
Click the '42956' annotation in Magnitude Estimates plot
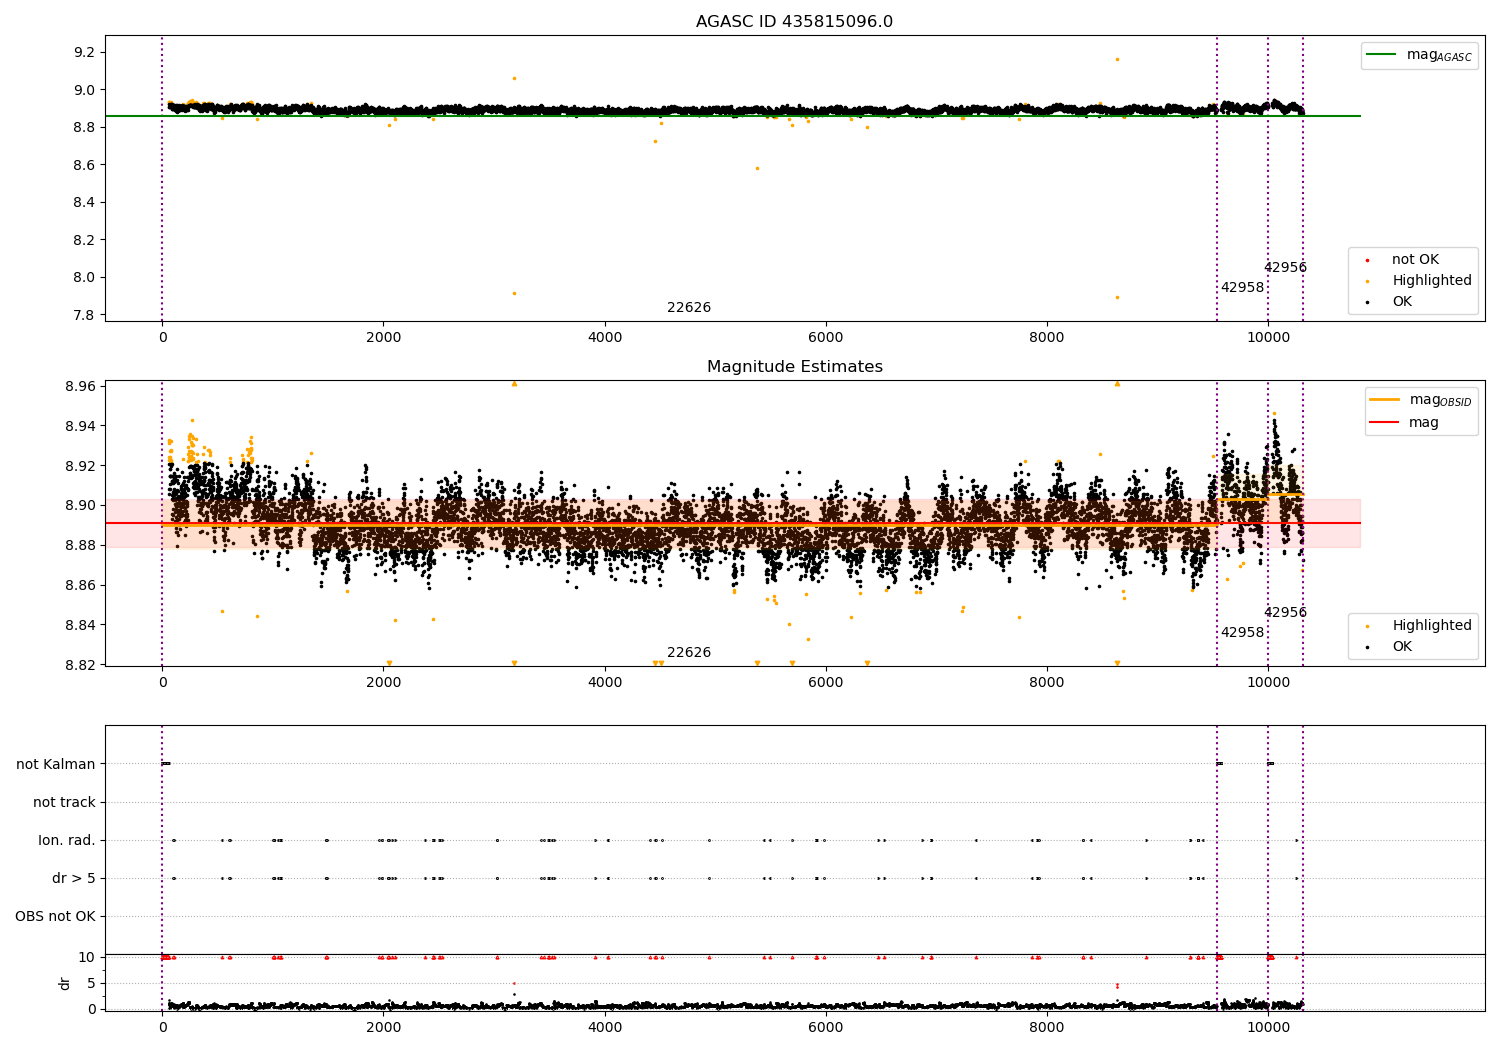(x=1285, y=613)
